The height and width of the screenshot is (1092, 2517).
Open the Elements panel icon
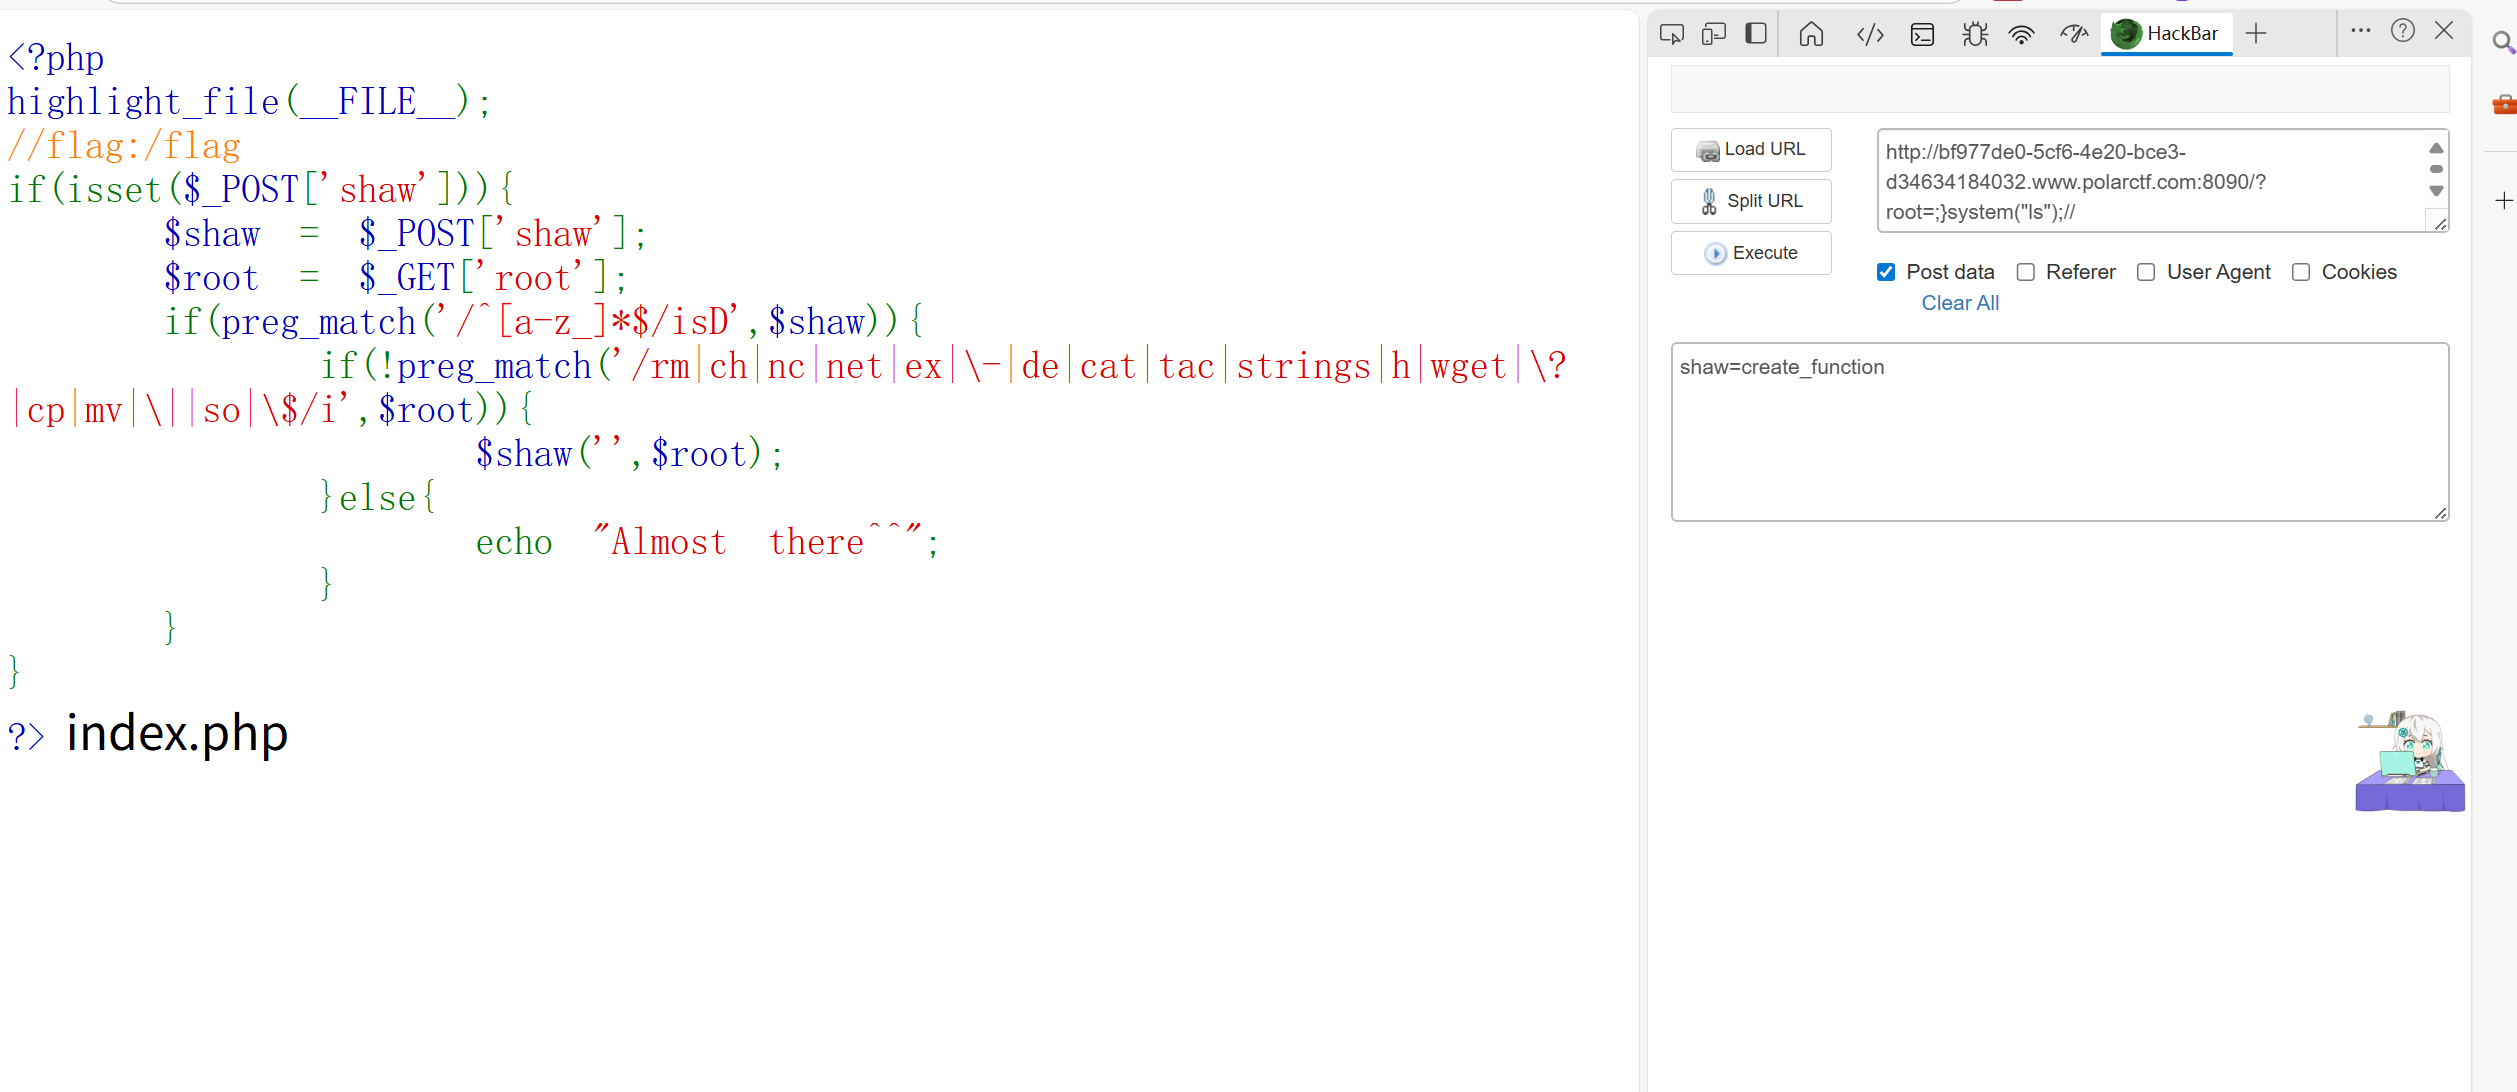[1870, 34]
